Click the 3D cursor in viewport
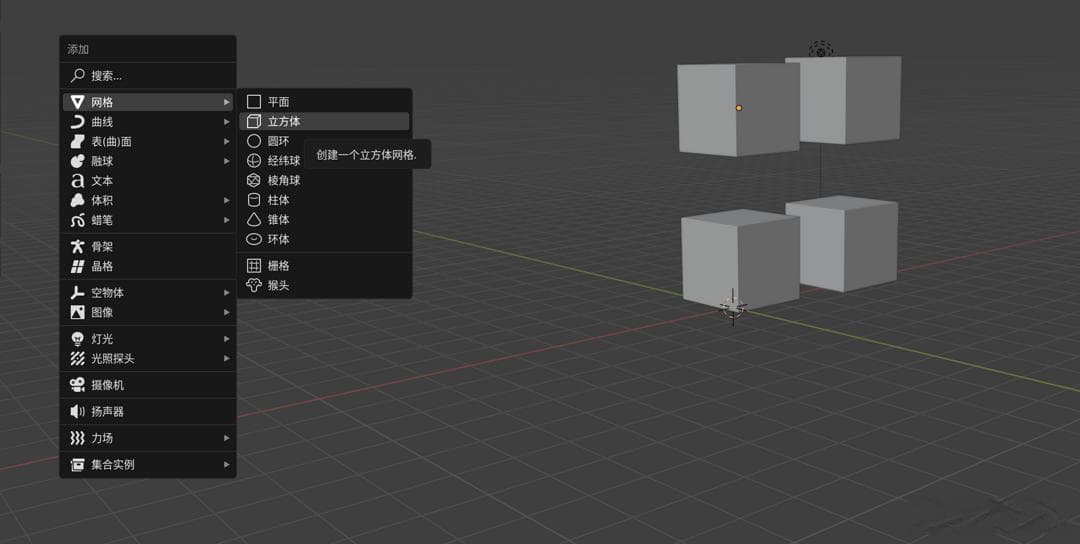 [732, 307]
